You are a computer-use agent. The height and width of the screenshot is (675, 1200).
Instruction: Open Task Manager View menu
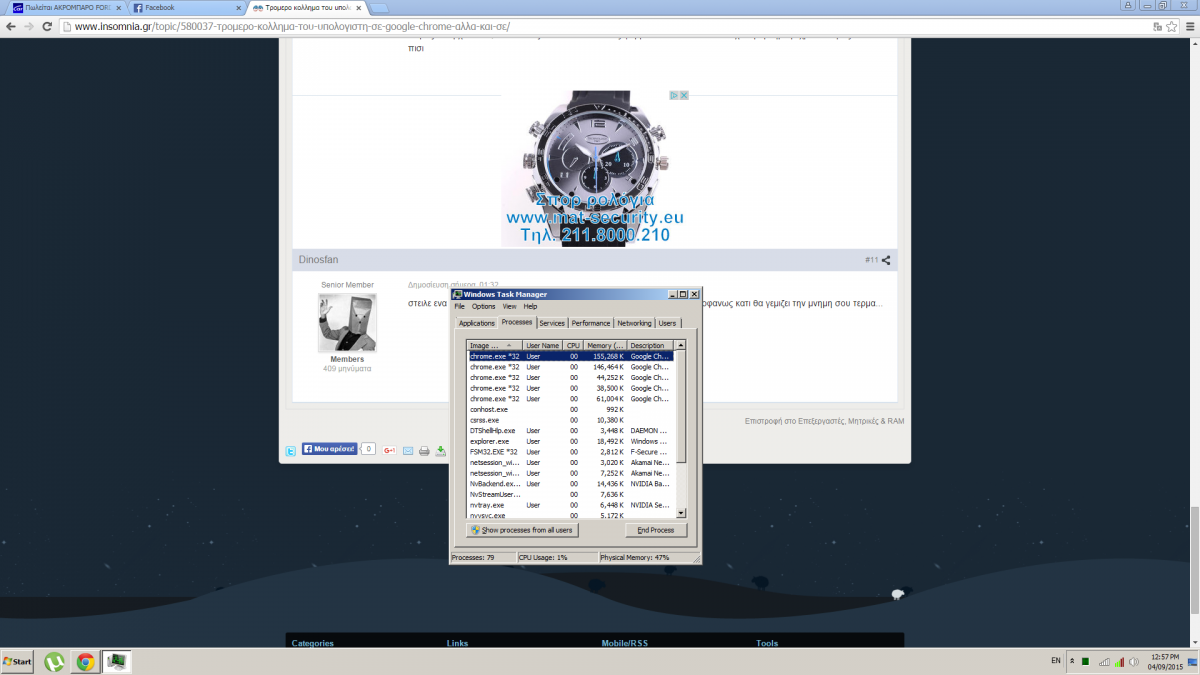tap(509, 306)
